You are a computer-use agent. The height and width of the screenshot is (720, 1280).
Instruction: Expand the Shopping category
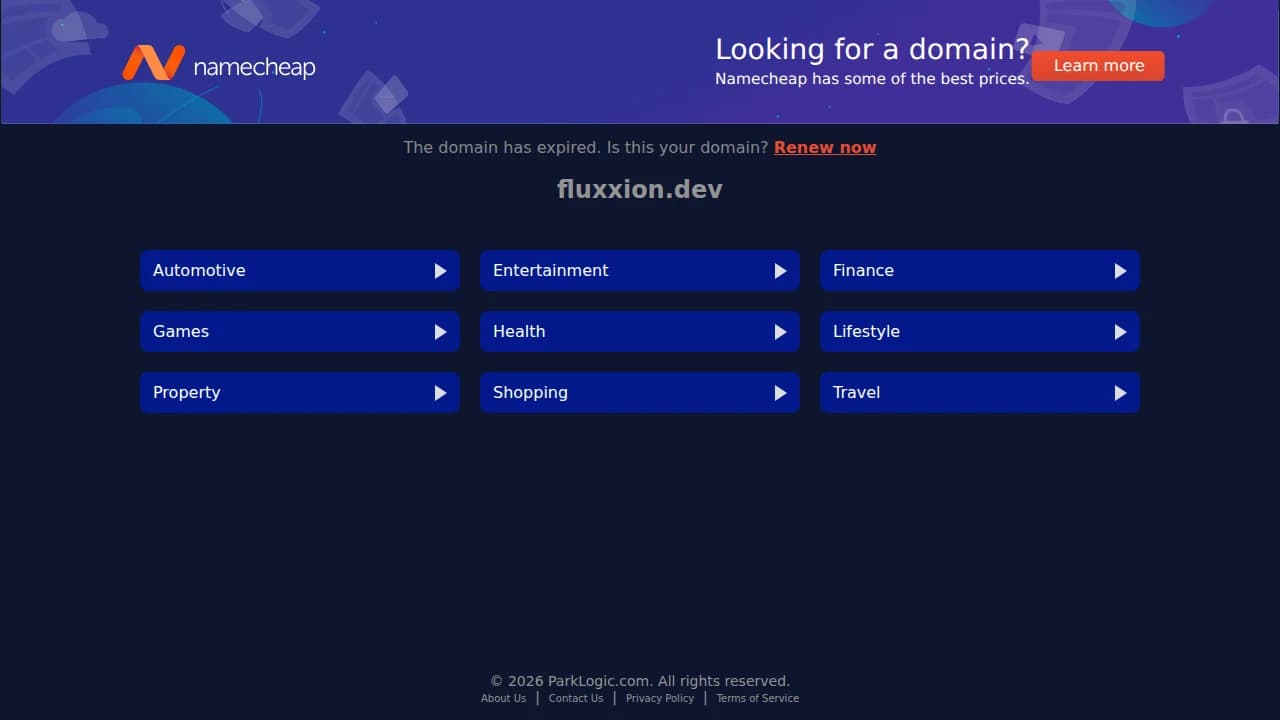(x=640, y=392)
